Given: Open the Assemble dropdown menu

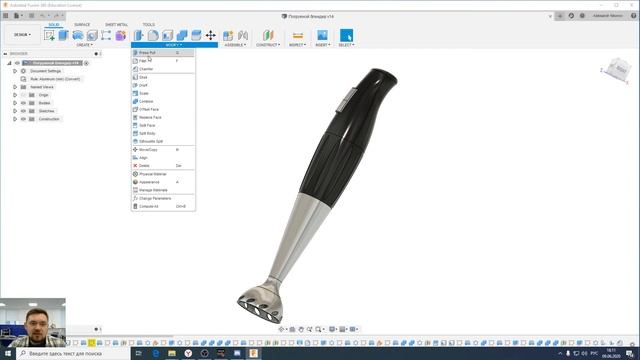Looking at the screenshot, I should point(235,45).
